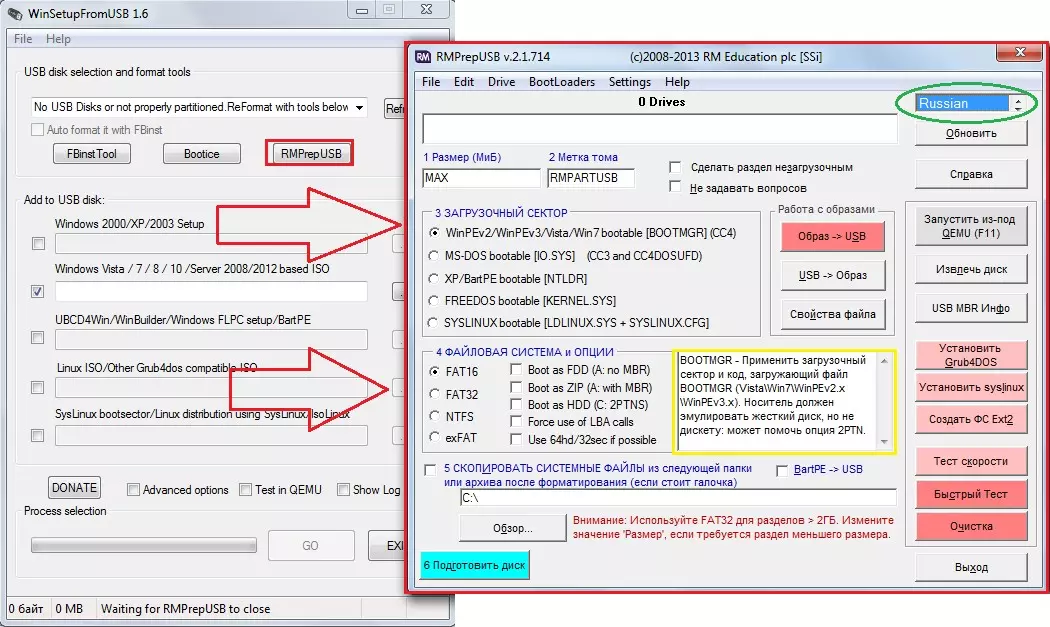Select WinPEv2/Vista/Win7 BOOTMGR radio
This screenshot has height=627, width=1050.
click(435, 232)
